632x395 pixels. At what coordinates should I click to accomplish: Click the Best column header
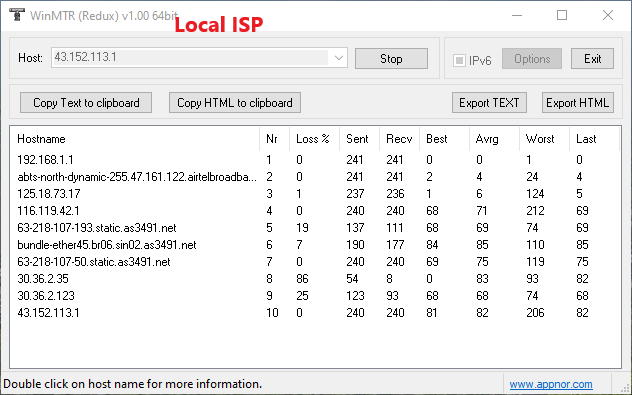(x=445, y=139)
